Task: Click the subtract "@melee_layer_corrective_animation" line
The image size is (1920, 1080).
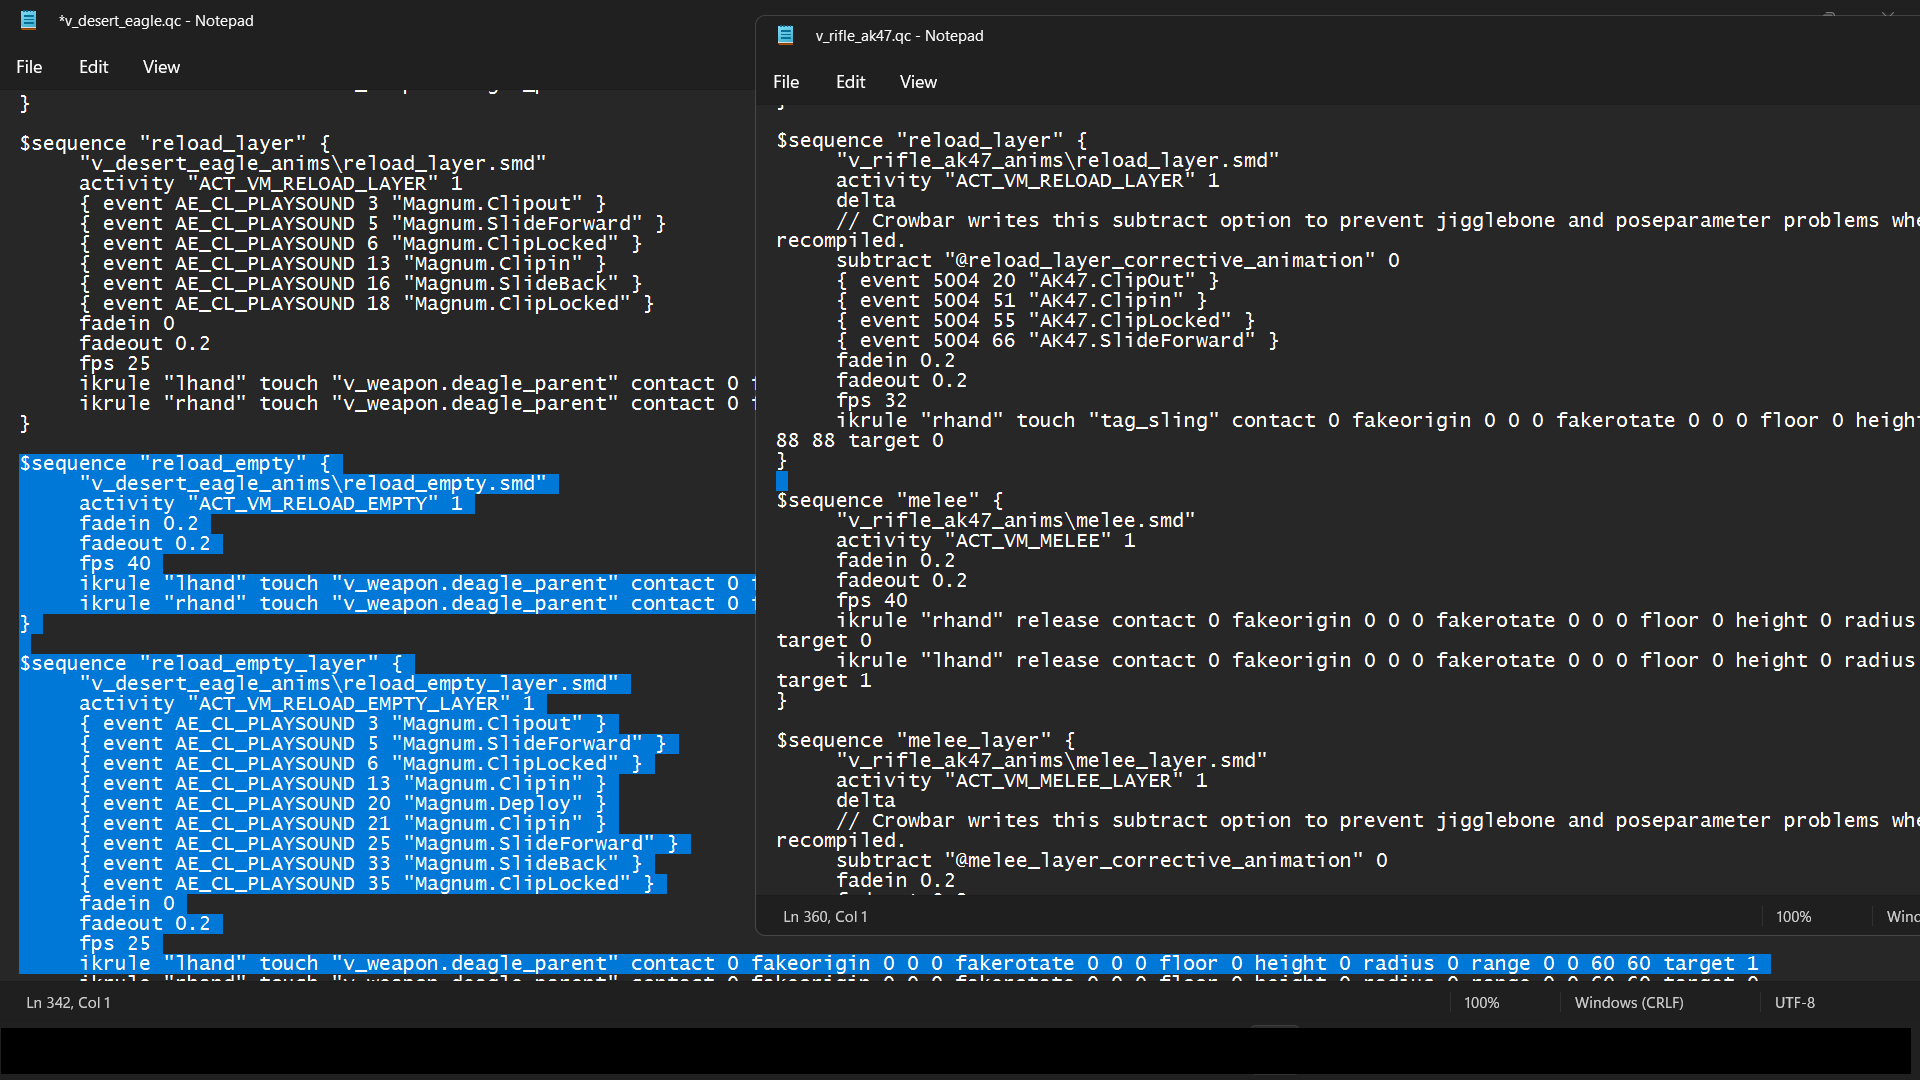Action: [1110, 860]
